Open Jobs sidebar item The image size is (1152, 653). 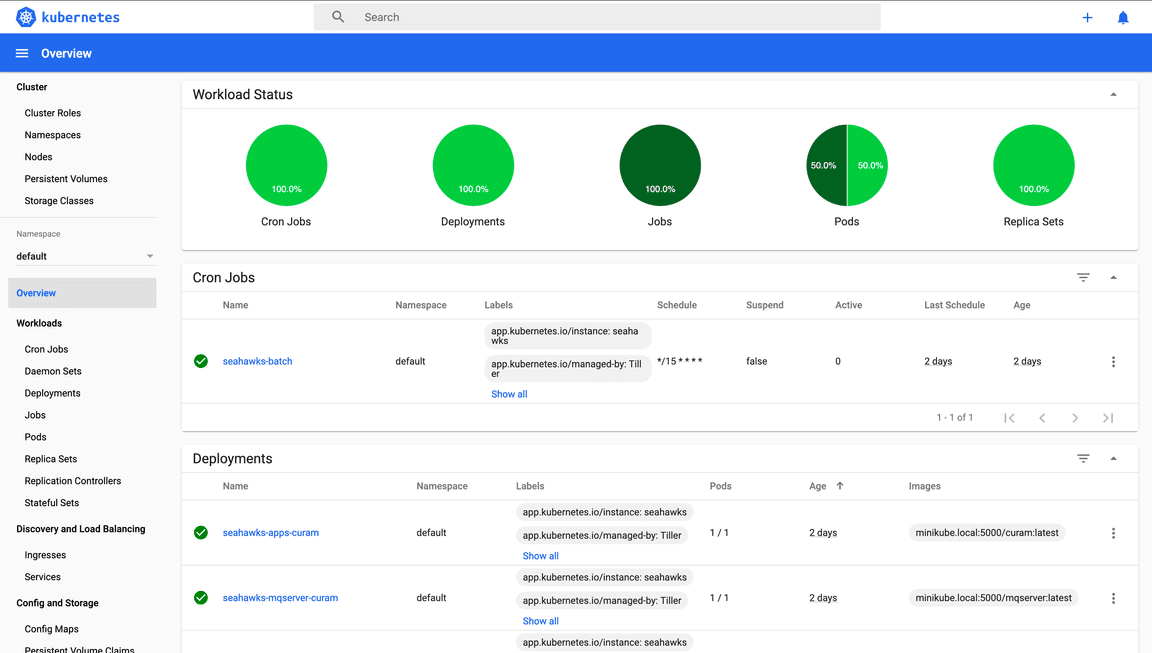(x=35, y=416)
